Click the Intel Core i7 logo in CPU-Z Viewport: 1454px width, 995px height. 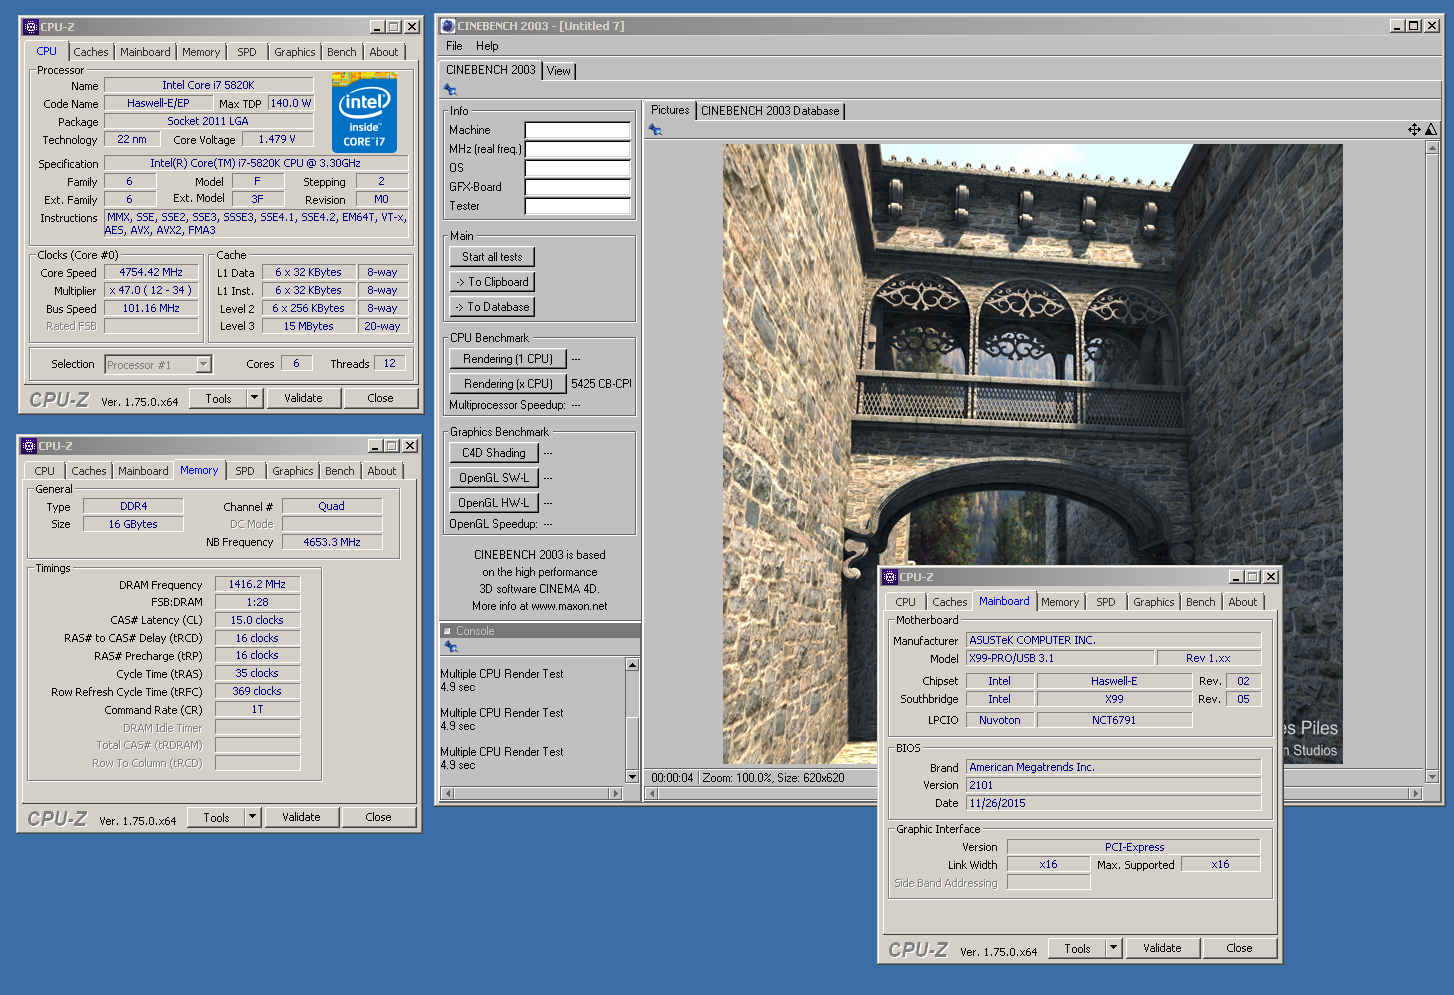(x=364, y=113)
